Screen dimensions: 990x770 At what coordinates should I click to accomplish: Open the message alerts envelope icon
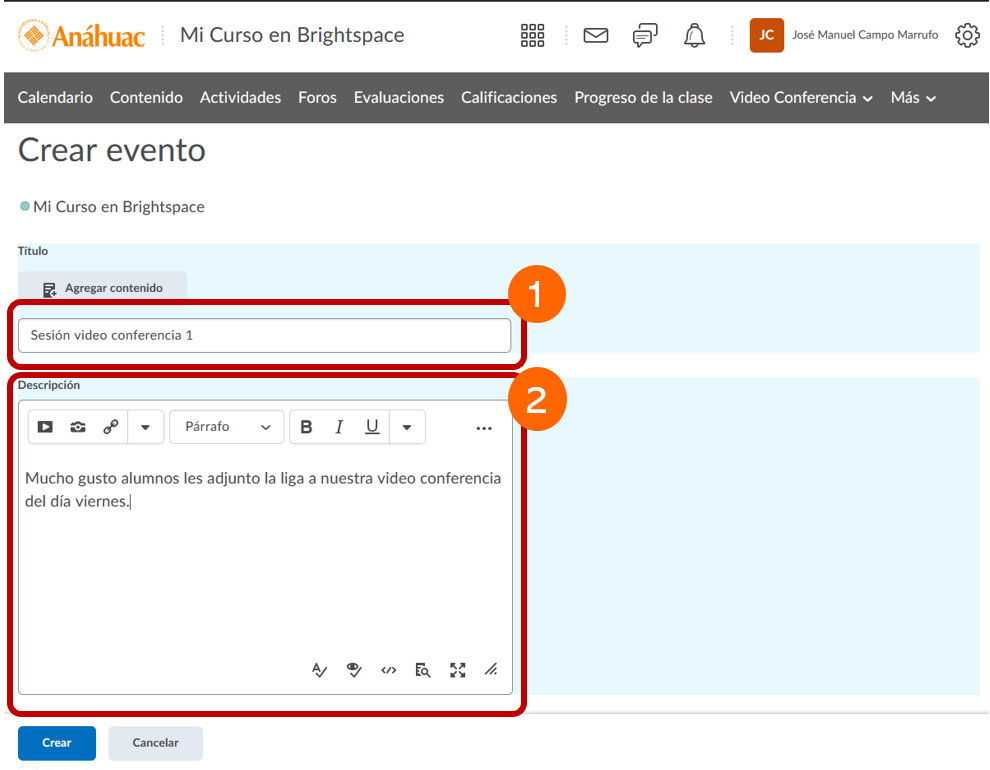[596, 35]
